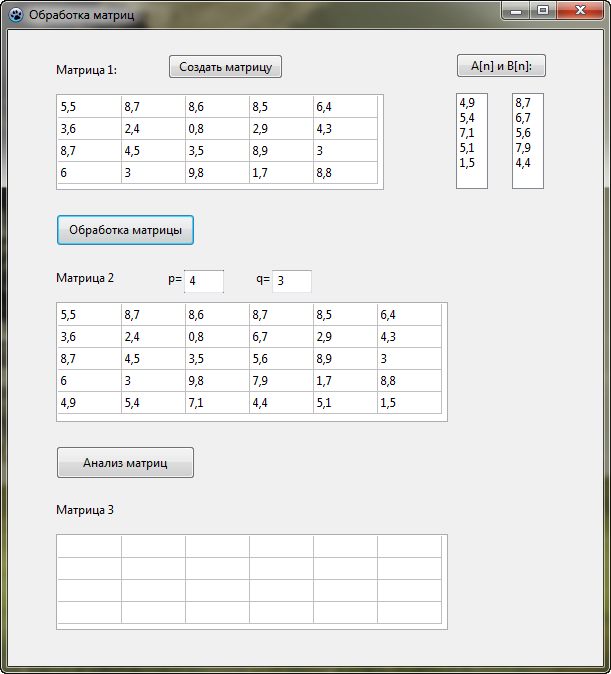The image size is (611, 674).
Task: Click cell 8,8 in Матрица 2 grid
Action: [x=410, y=380]
